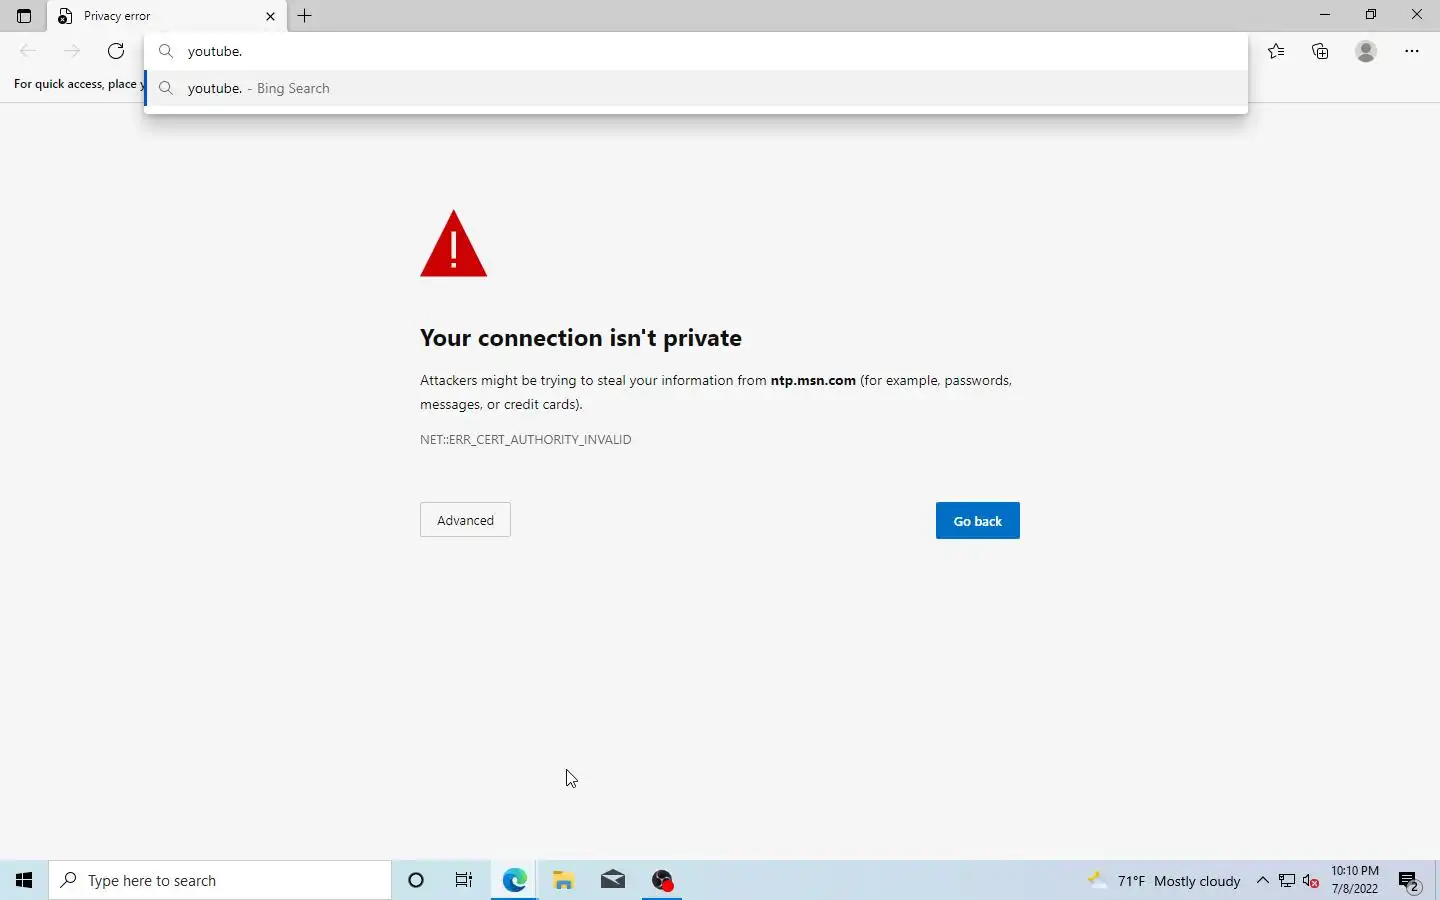Click 'For quick access' favorites bar text

pos(78,84)
